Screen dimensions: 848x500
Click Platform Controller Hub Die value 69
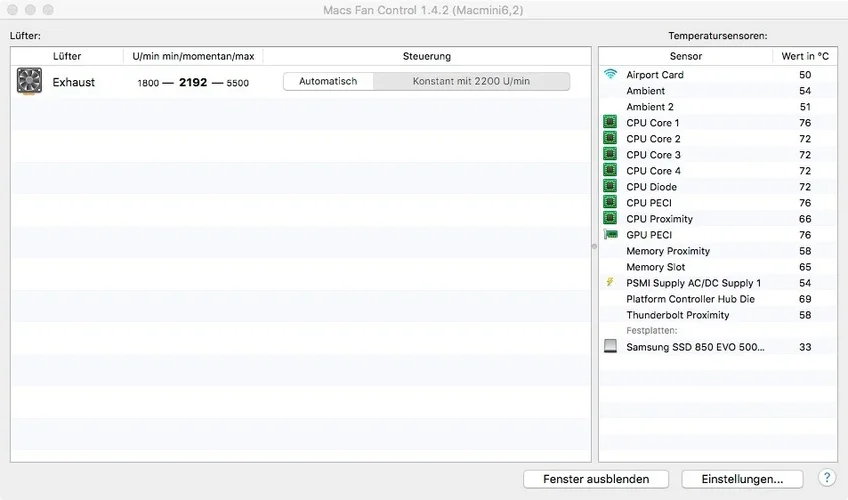805,299
